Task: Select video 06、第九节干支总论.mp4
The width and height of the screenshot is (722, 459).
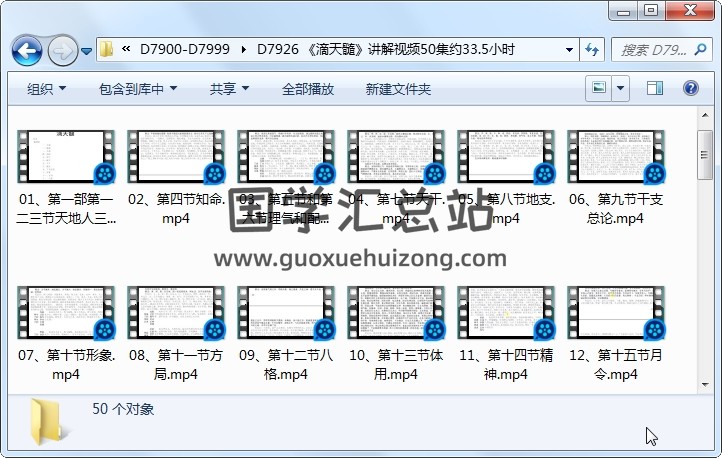Action: [616, 178]
